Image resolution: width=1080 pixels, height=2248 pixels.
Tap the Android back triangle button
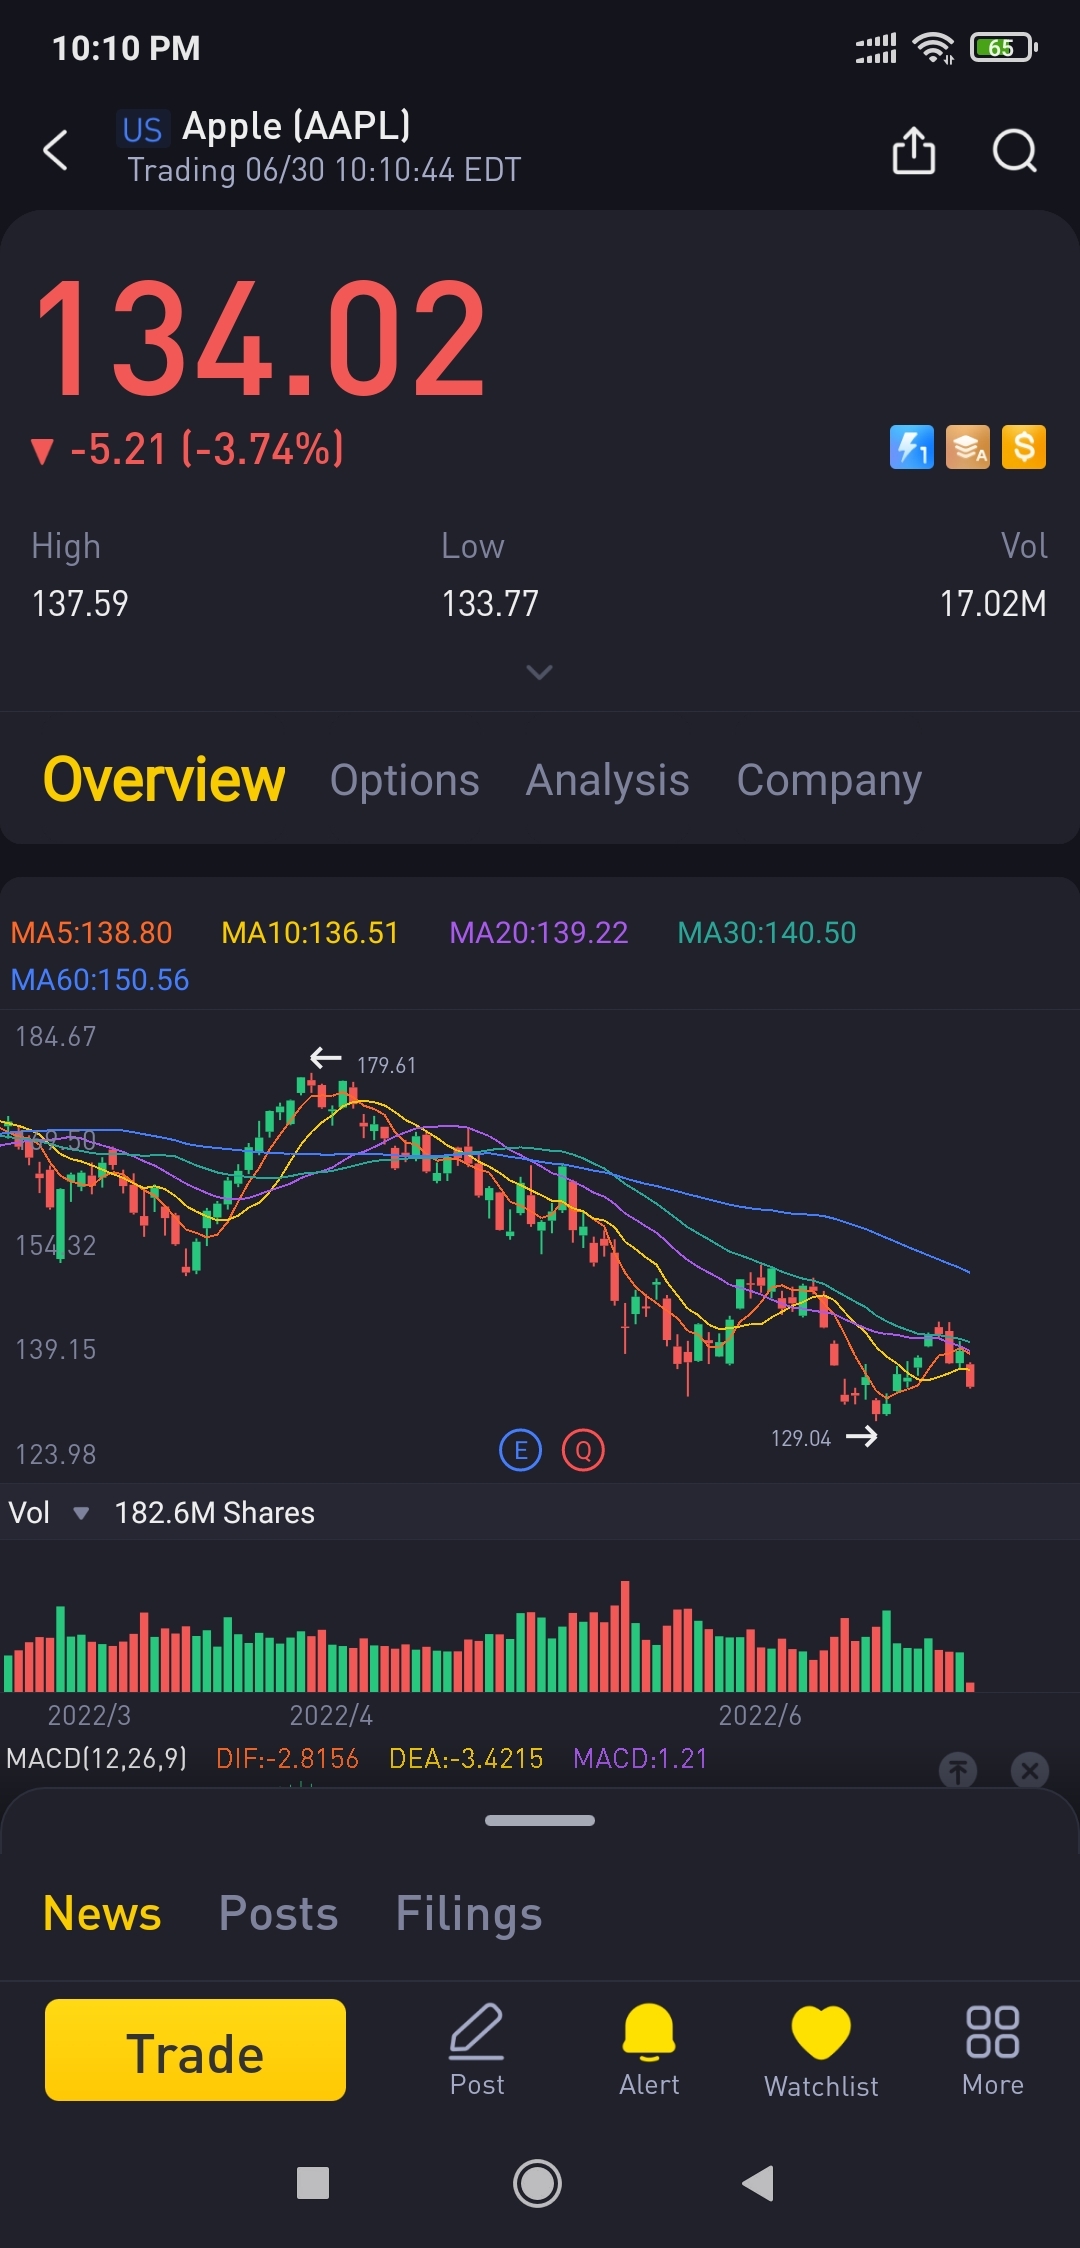[759, 2183]
